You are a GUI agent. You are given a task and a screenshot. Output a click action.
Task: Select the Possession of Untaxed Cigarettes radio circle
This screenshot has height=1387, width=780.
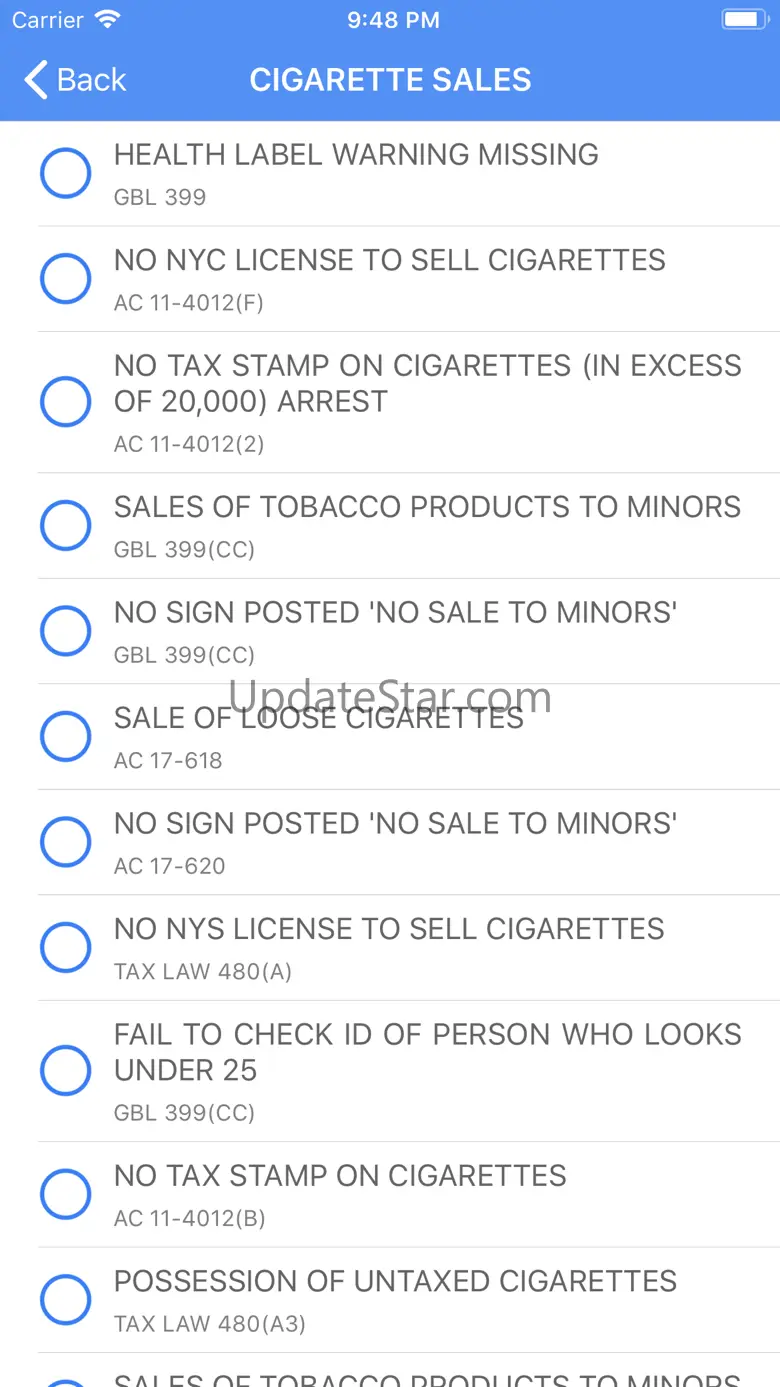66,1300
